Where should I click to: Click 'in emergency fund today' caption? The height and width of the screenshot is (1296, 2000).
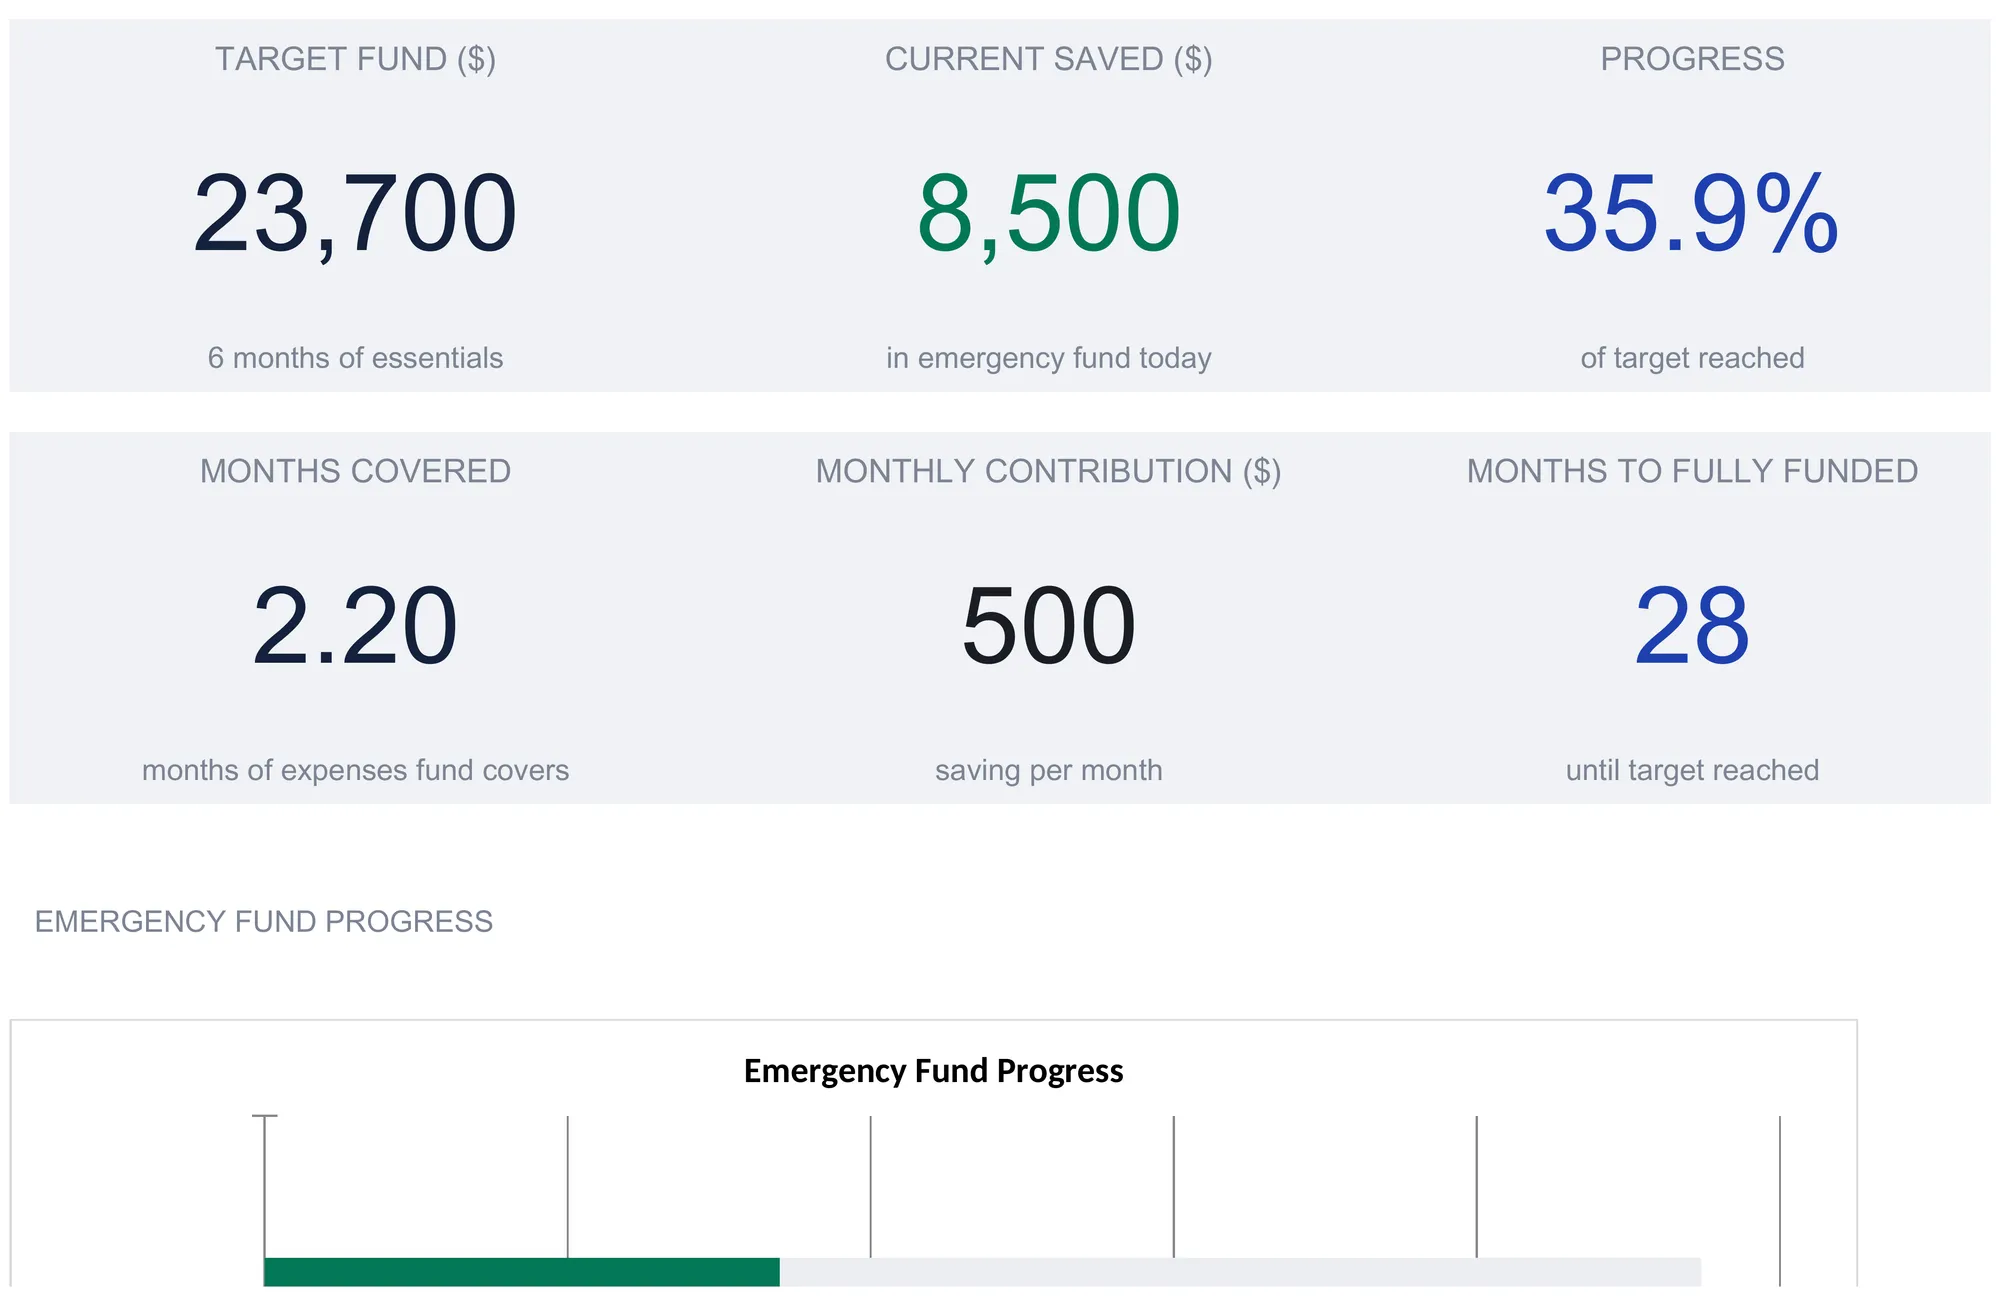[1048, 358]
